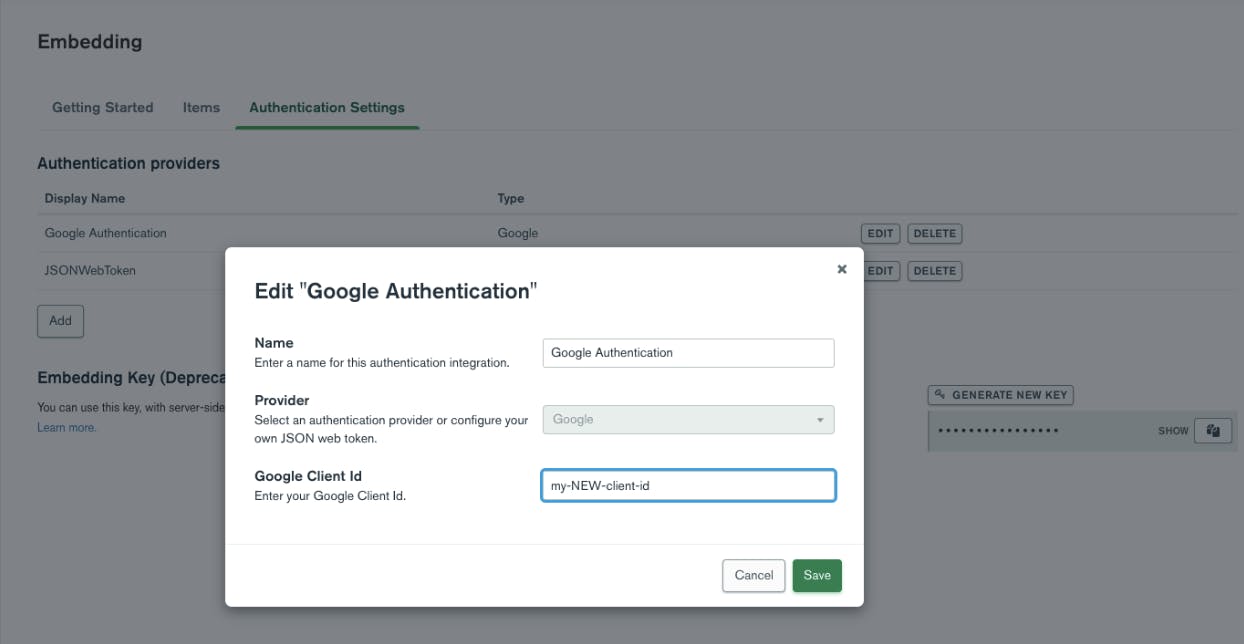Switch to the Getting Started tab
Image resolution: width=1244 pixels, height=644 pixels.
pos(103,108)
